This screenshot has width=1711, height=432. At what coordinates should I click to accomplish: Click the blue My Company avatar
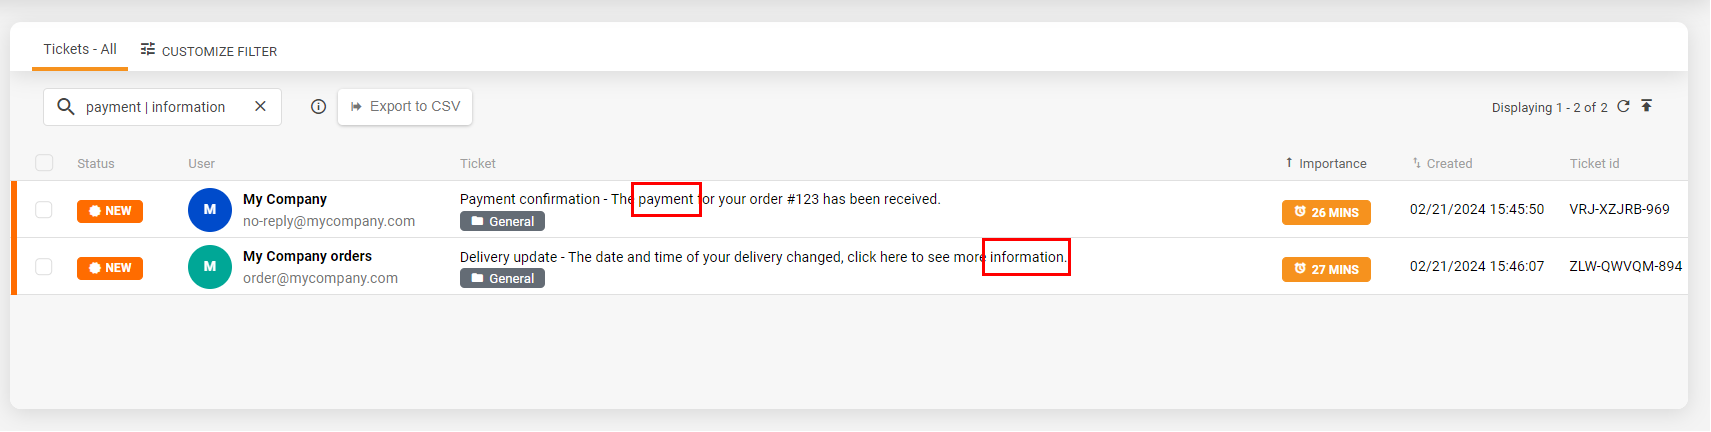pos(210,210)
